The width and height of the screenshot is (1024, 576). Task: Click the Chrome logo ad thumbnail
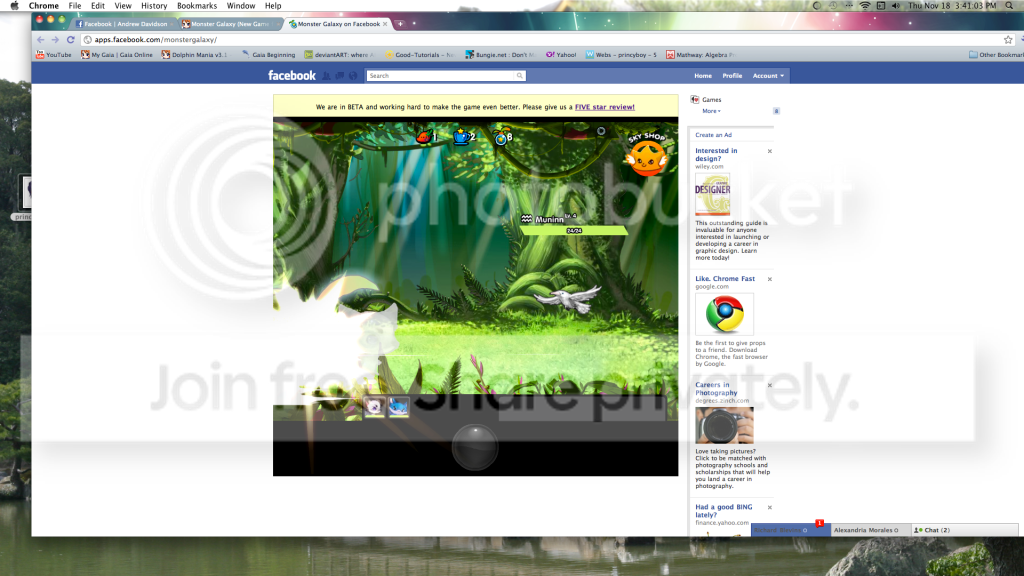point(724,314)
